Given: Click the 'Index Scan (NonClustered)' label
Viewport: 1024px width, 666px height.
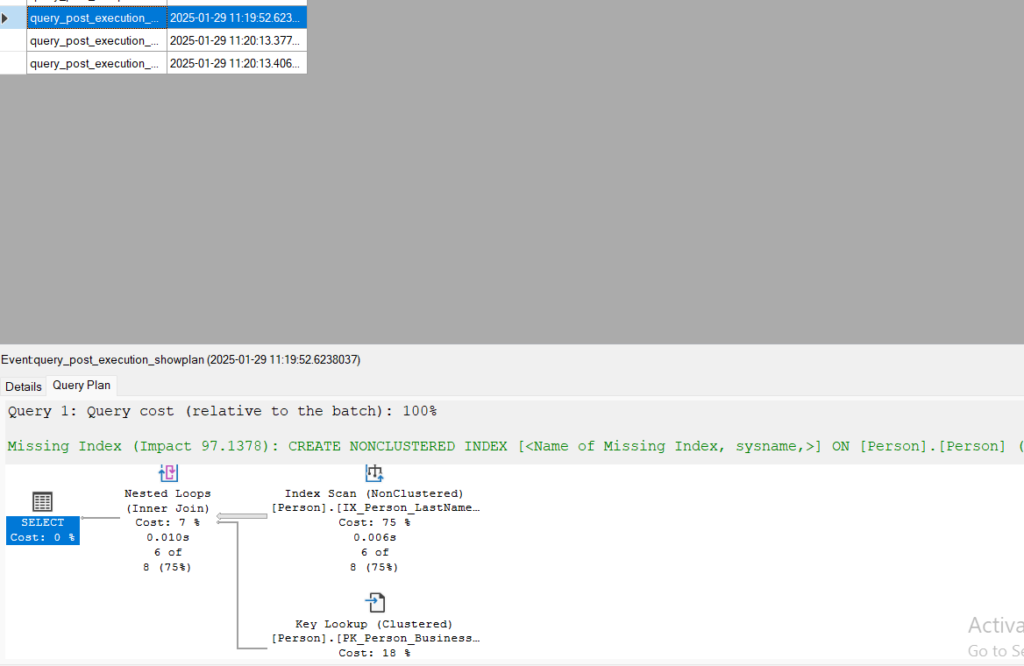Looking at the screenshot, I should pos(374,494).
